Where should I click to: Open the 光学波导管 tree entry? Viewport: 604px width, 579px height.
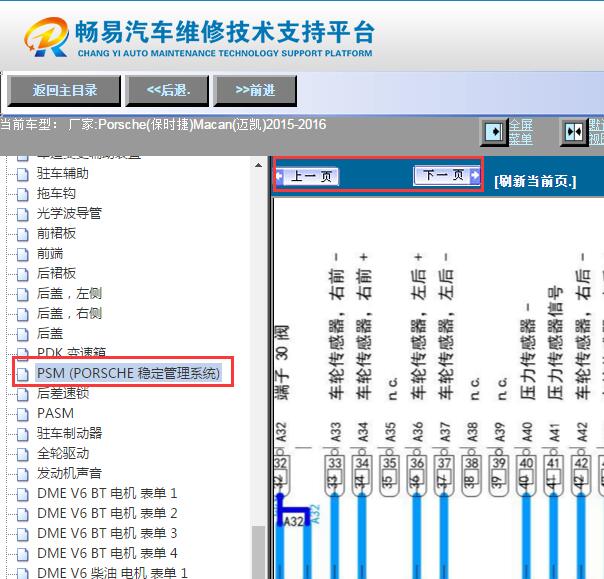69,213
